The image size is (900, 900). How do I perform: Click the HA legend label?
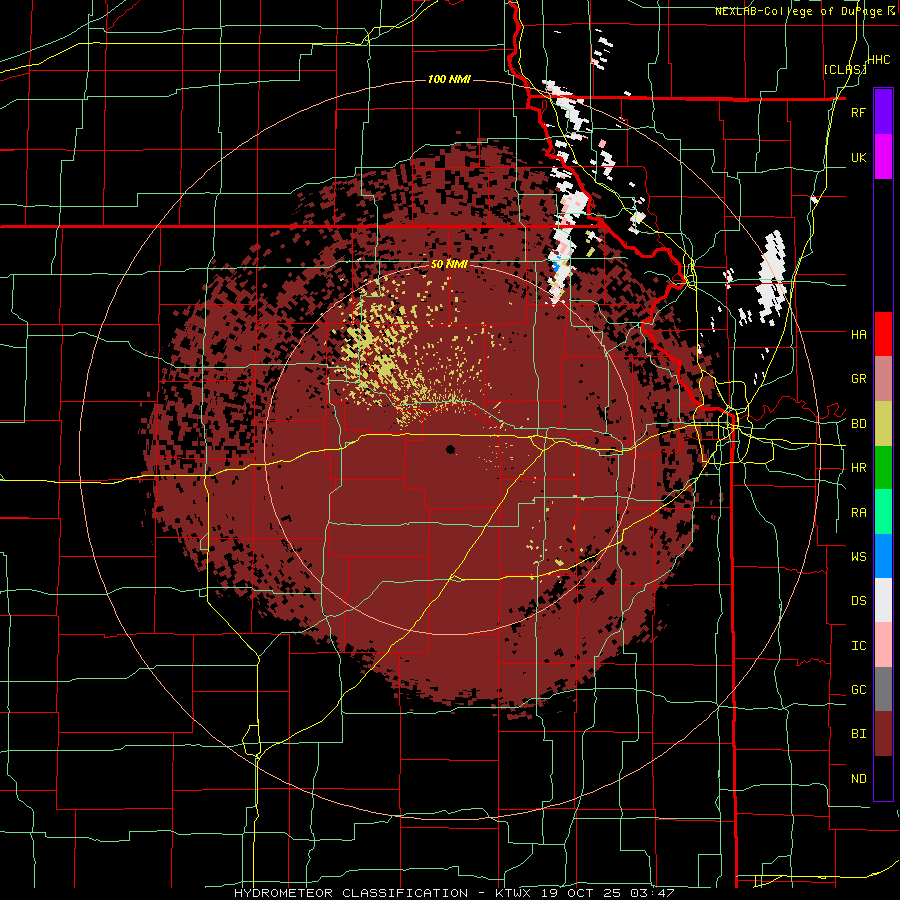(858, 334)
